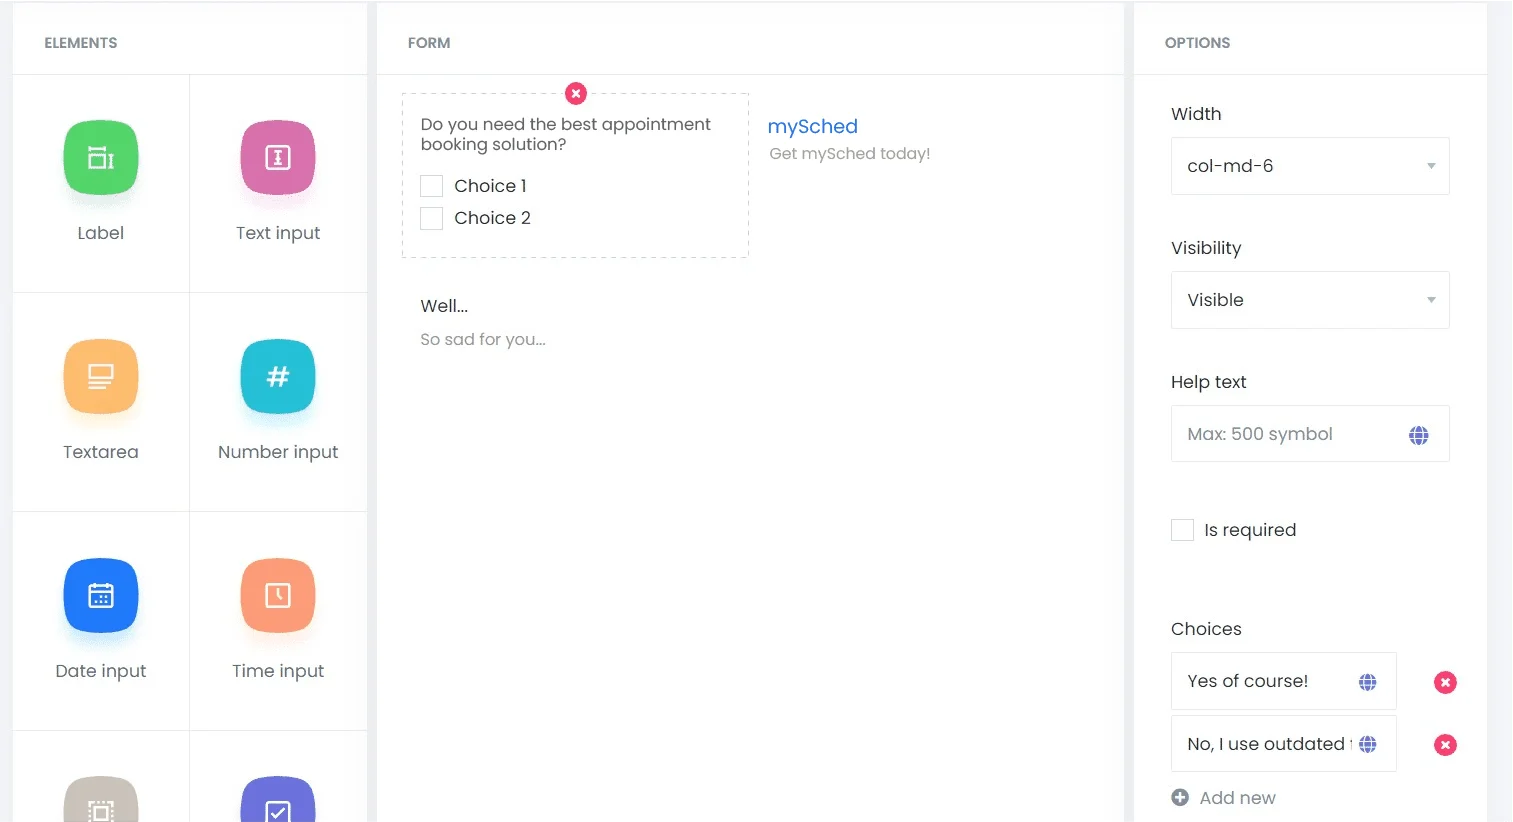The image size is (1513, 822).
Task: Click the grey select element icon at bottom
Action: pos(101,800)
